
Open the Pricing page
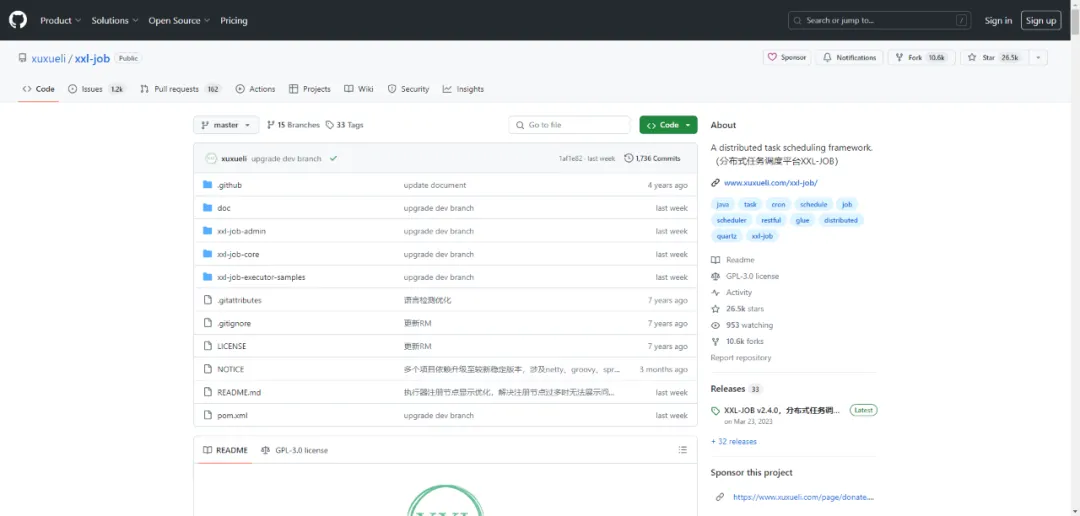[x=233, y=21]
